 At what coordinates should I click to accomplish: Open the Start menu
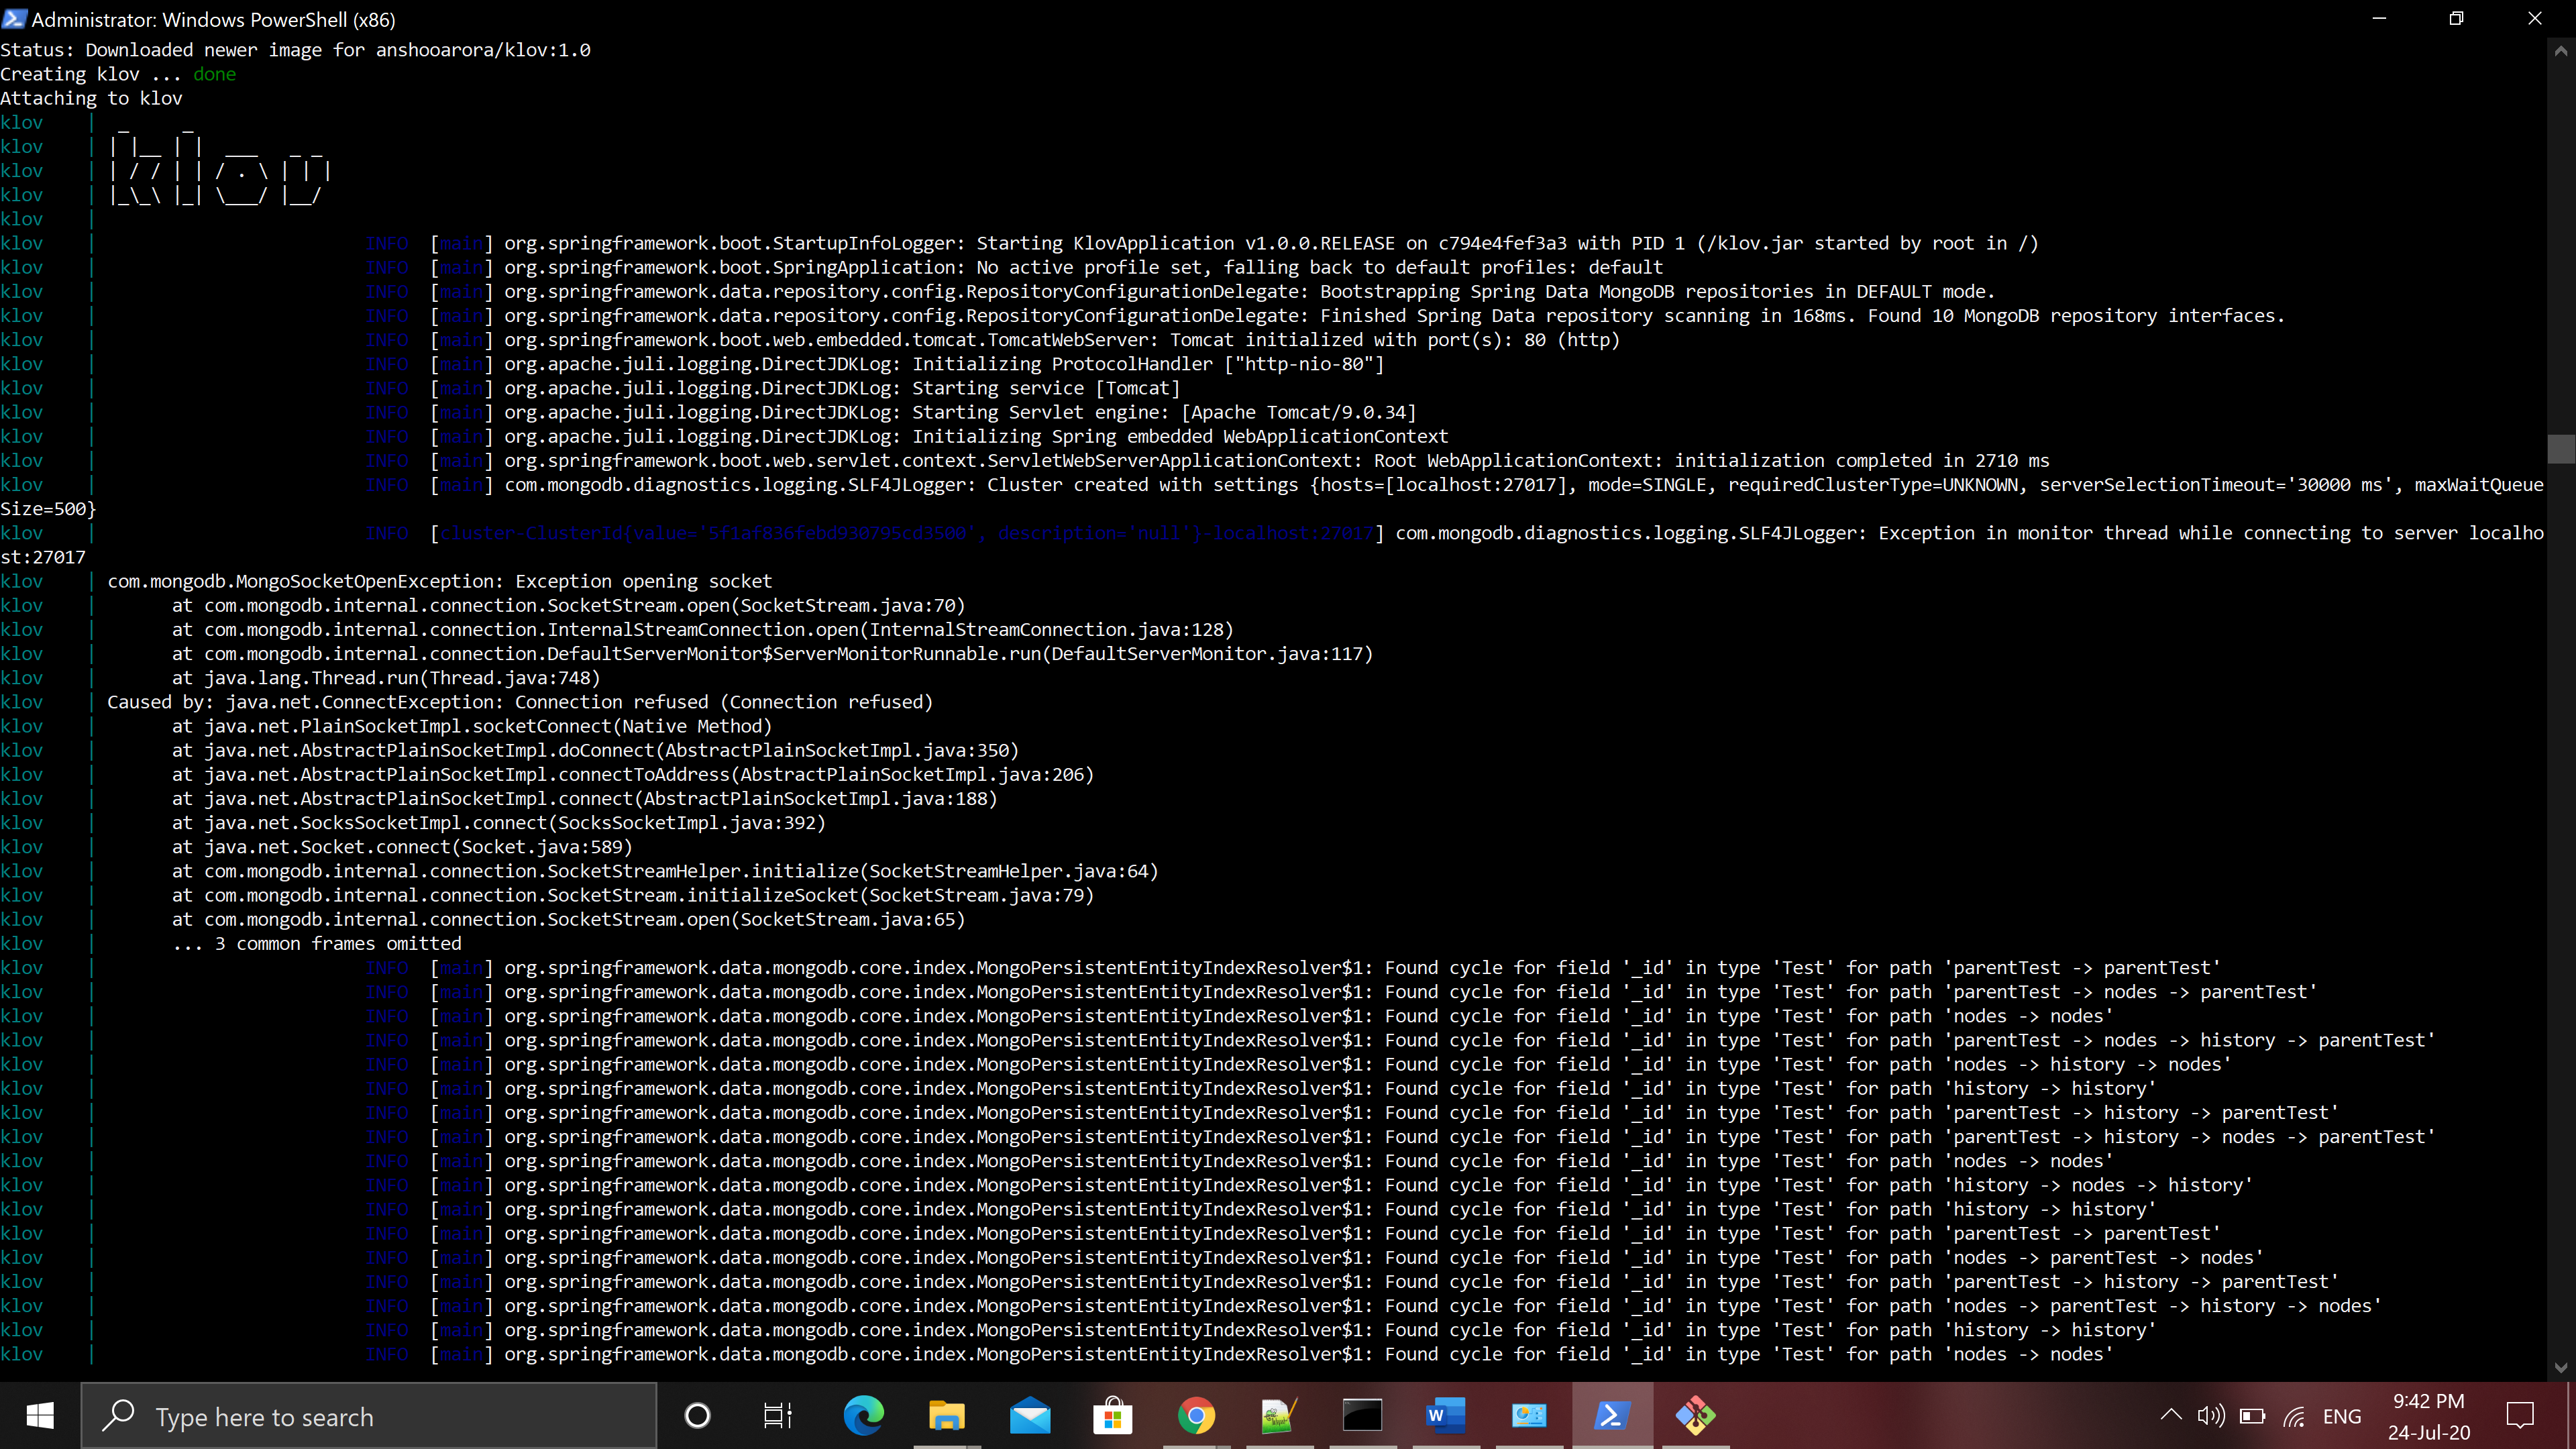(x=40, y=1416)
